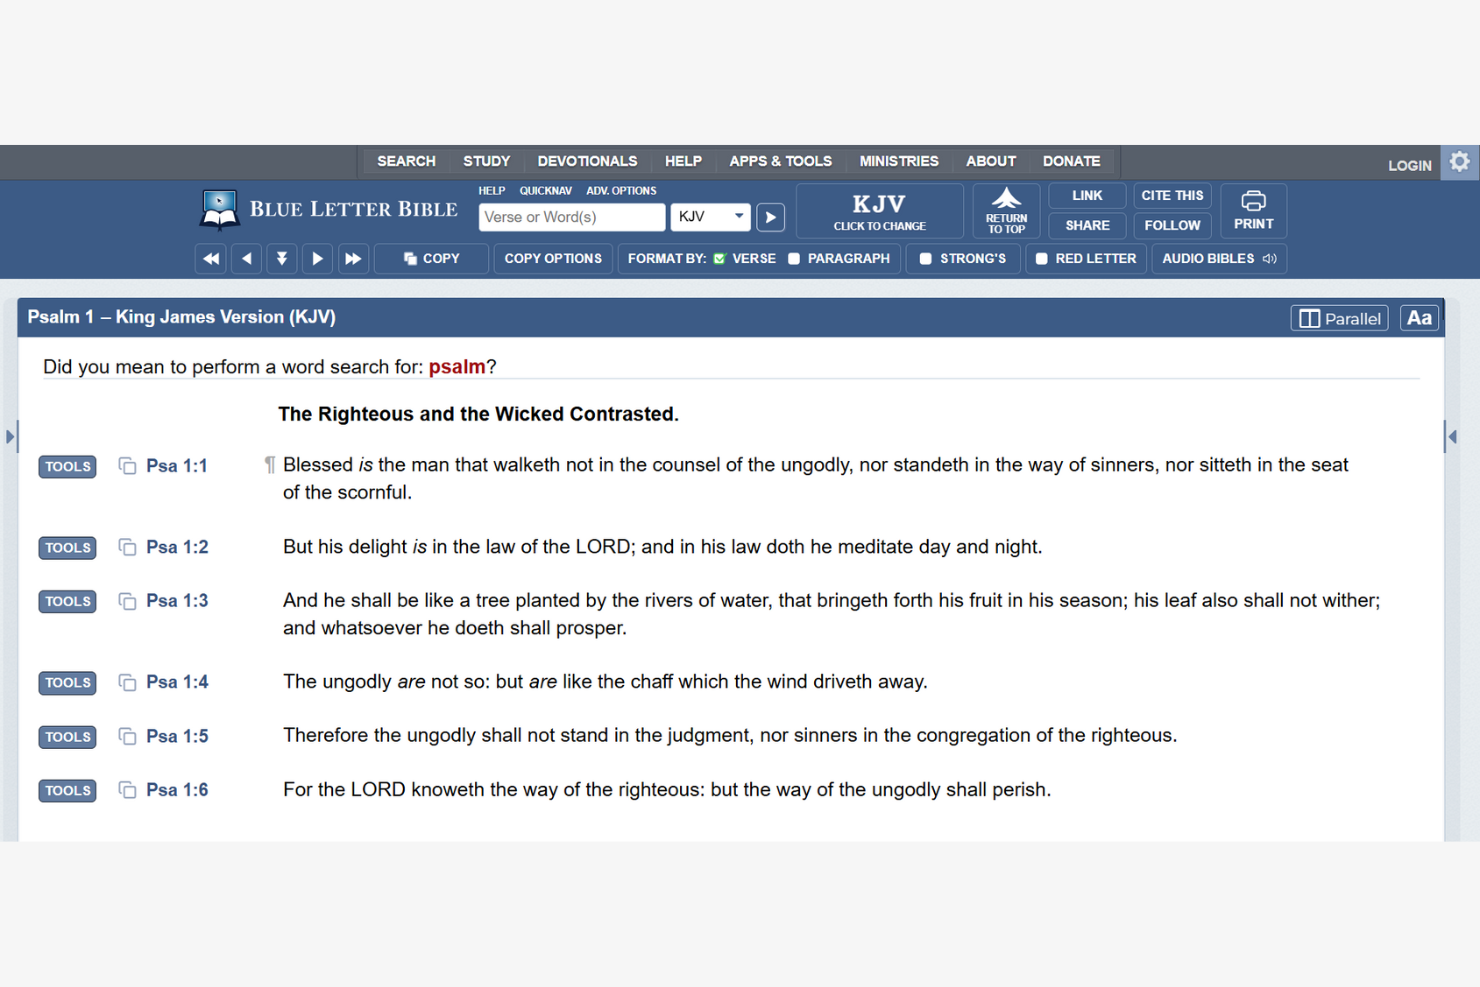This screenshot has width=1480, height=987.
Task: Open the Psa 1:1 verse link
Action: 177,466
